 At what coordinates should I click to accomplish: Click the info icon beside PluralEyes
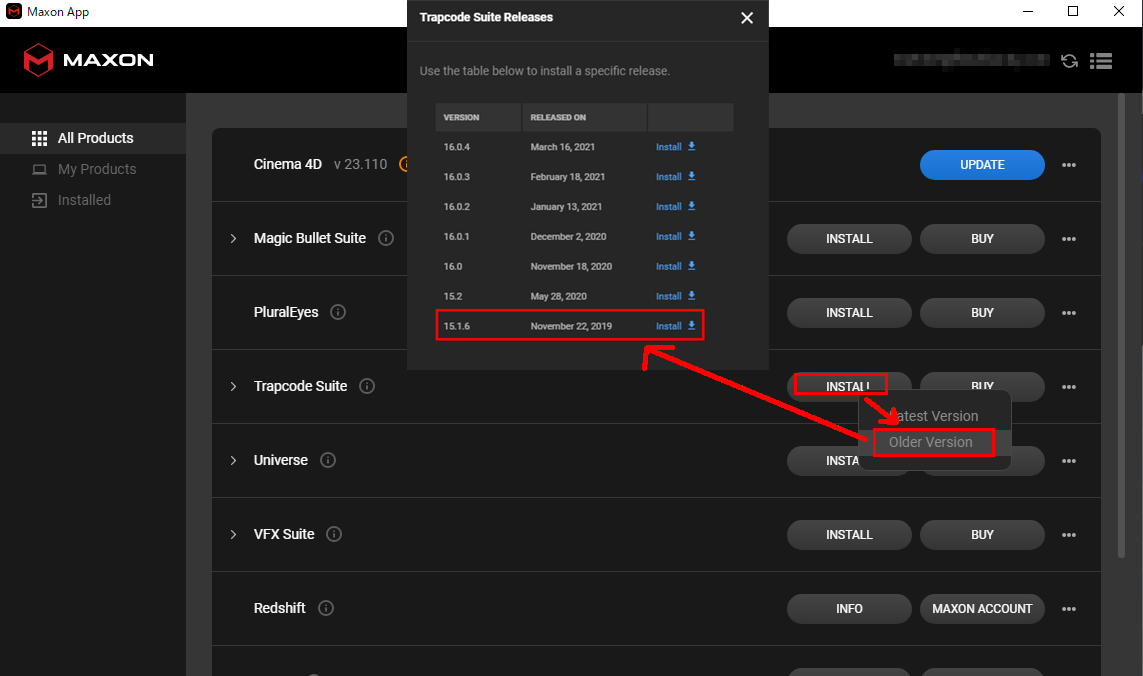tap(338, 313)
